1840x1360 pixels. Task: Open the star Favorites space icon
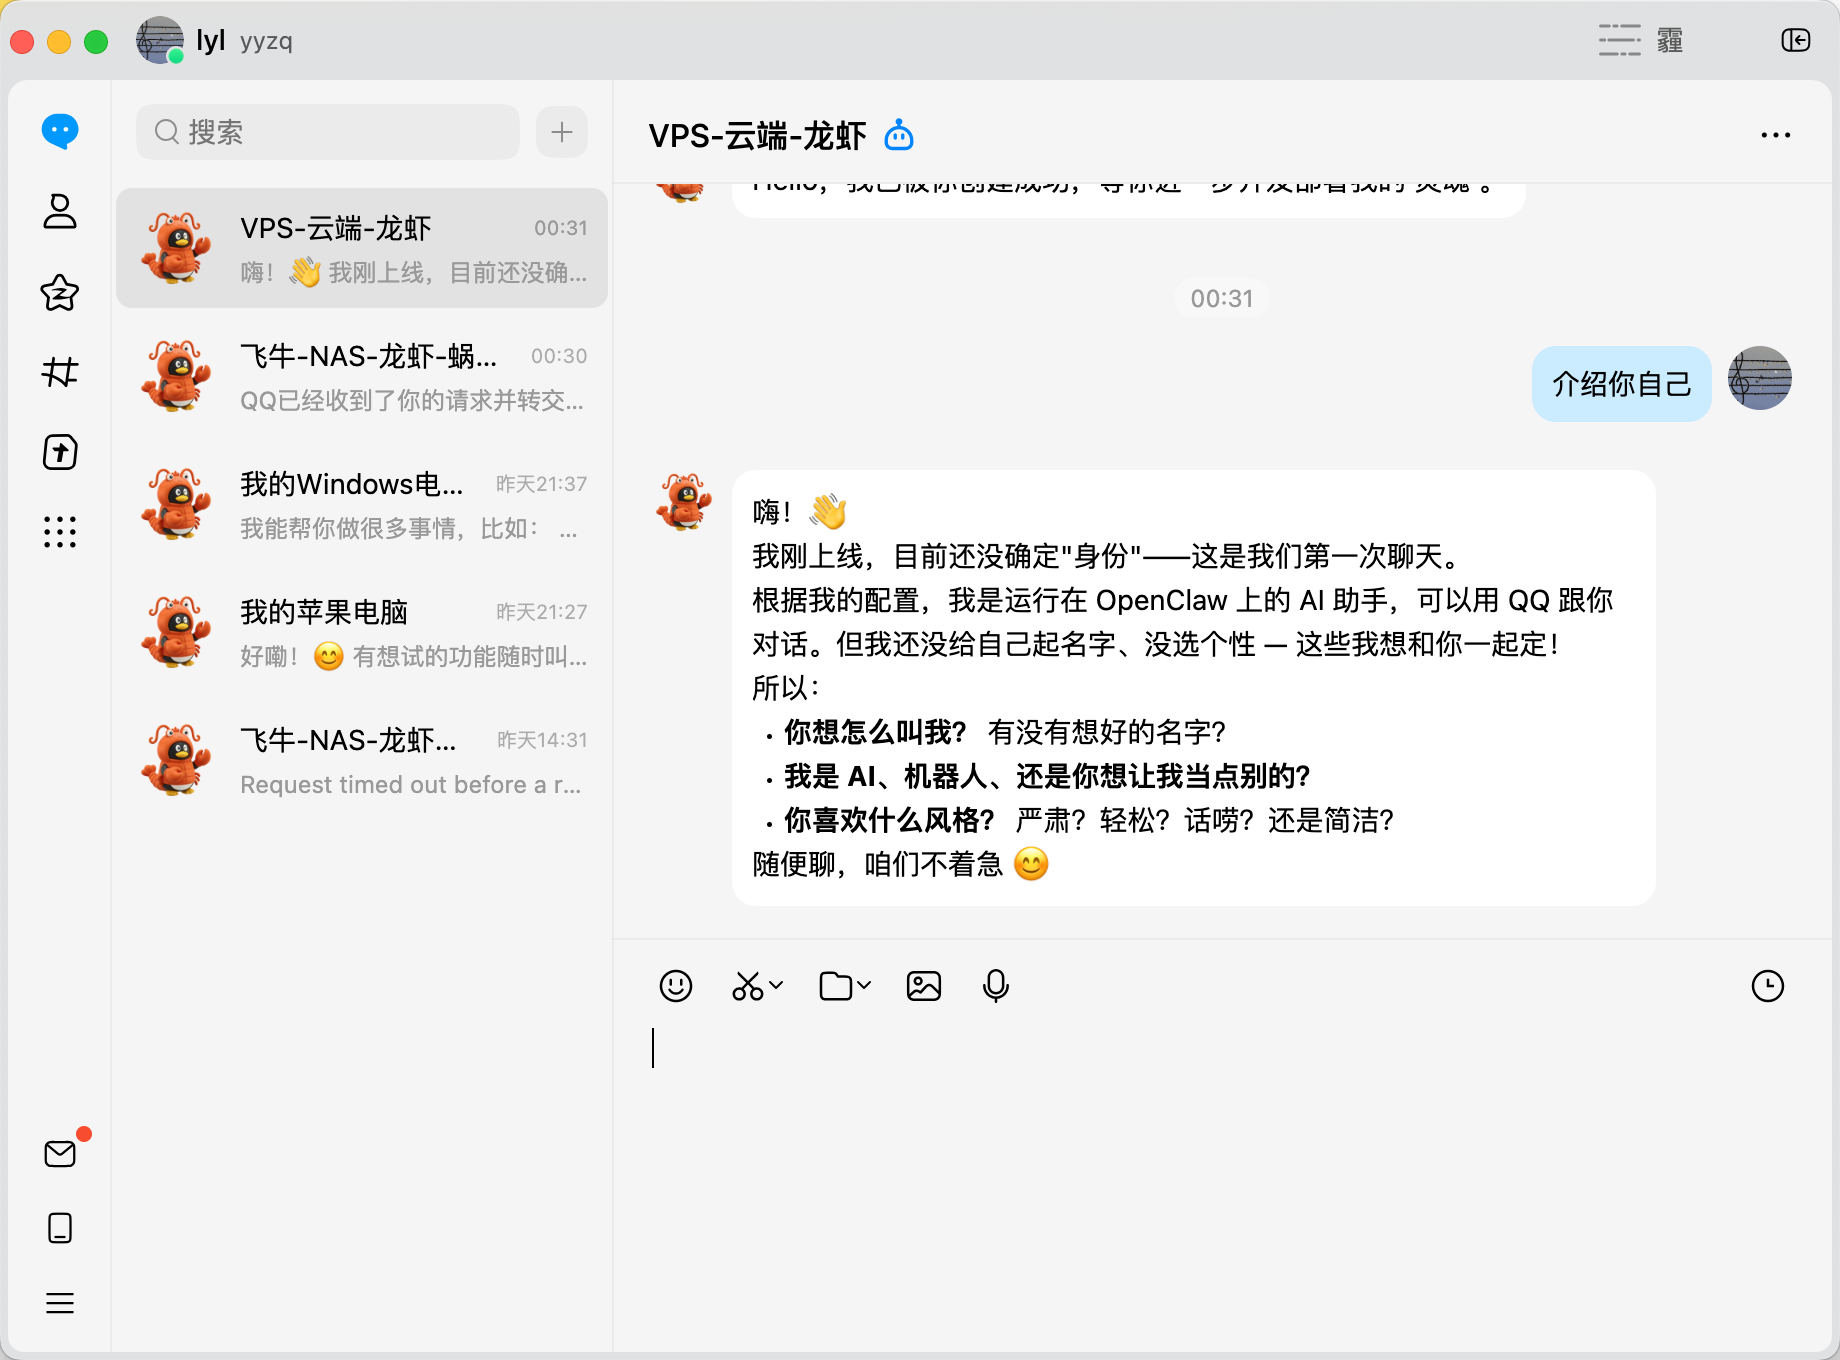(x=60, y=292)
